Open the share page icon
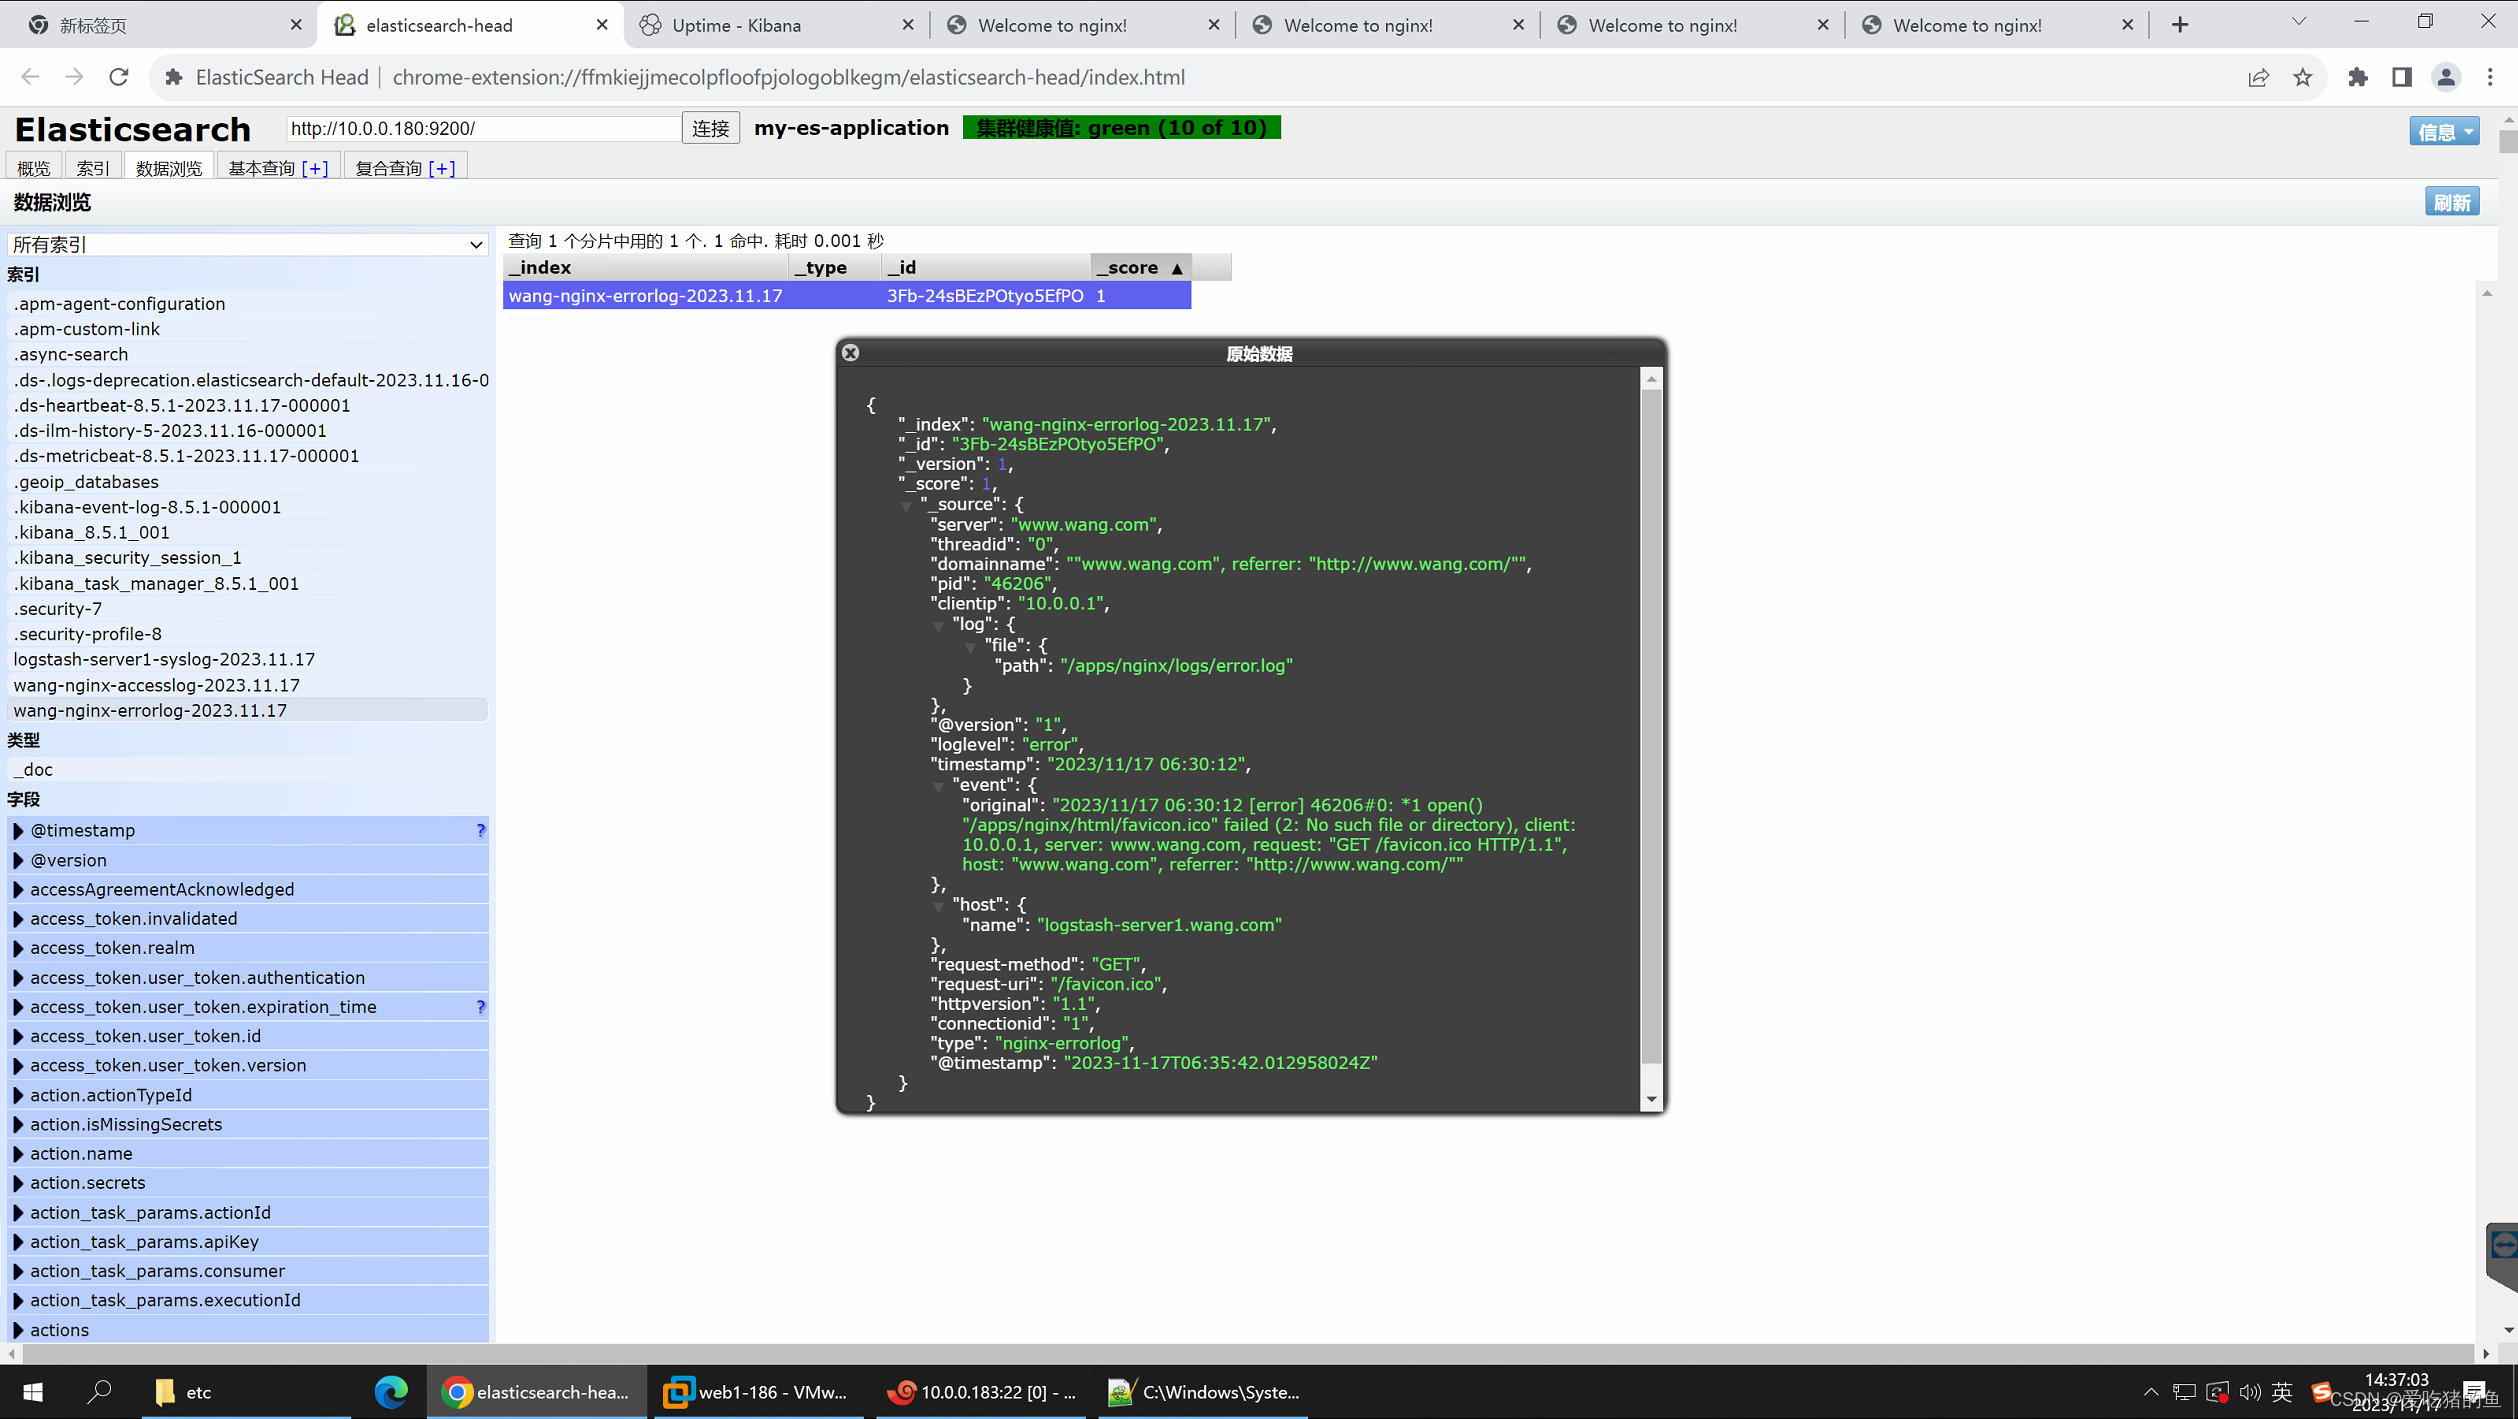 click(2258, 77)
